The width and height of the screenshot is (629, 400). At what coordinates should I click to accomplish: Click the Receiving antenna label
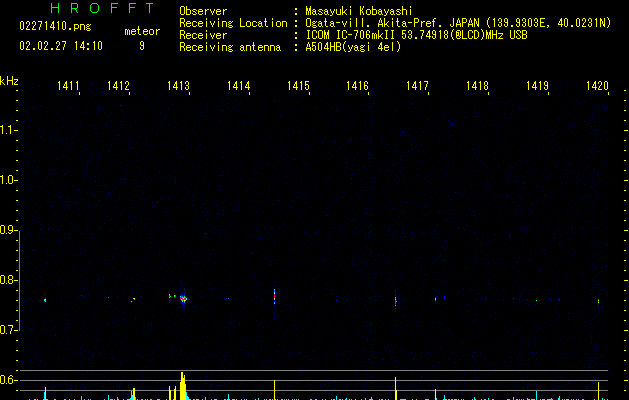pyautogui.click(x=230, y=47)
